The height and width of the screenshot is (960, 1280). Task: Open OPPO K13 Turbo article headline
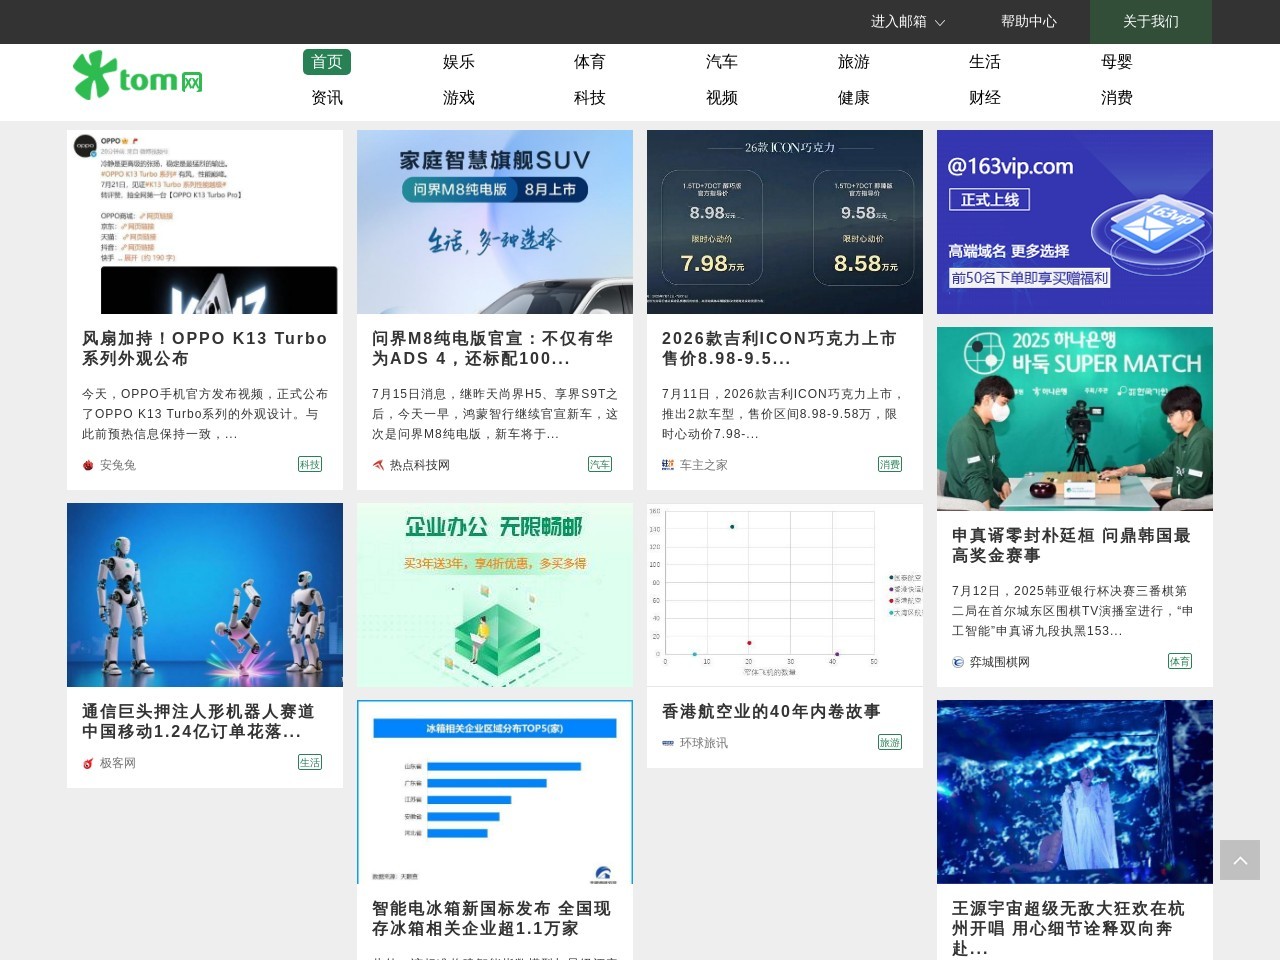tap(204, 348)
